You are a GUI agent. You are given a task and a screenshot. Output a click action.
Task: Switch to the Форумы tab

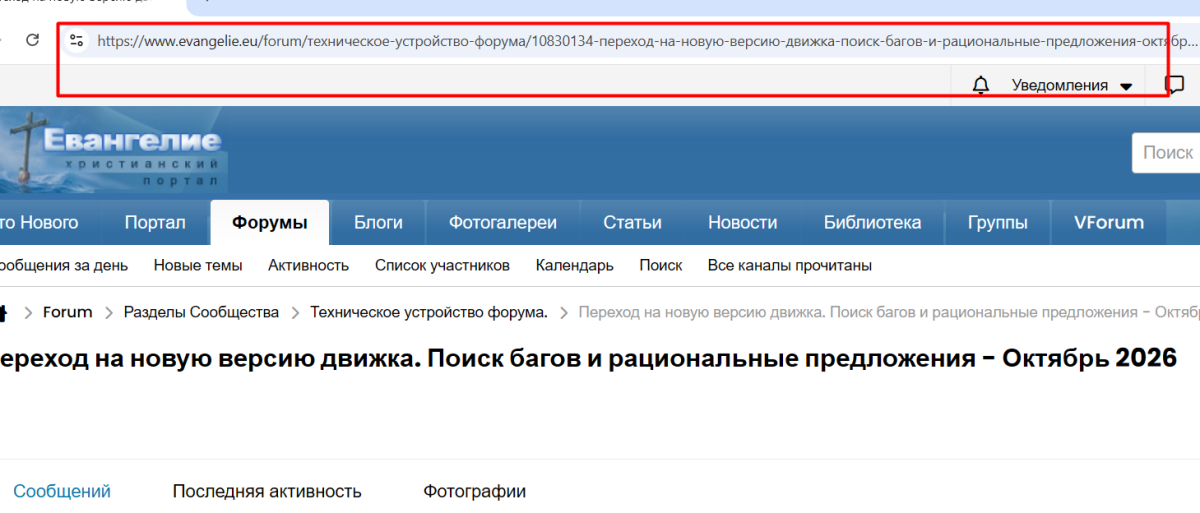click(269, 223)
